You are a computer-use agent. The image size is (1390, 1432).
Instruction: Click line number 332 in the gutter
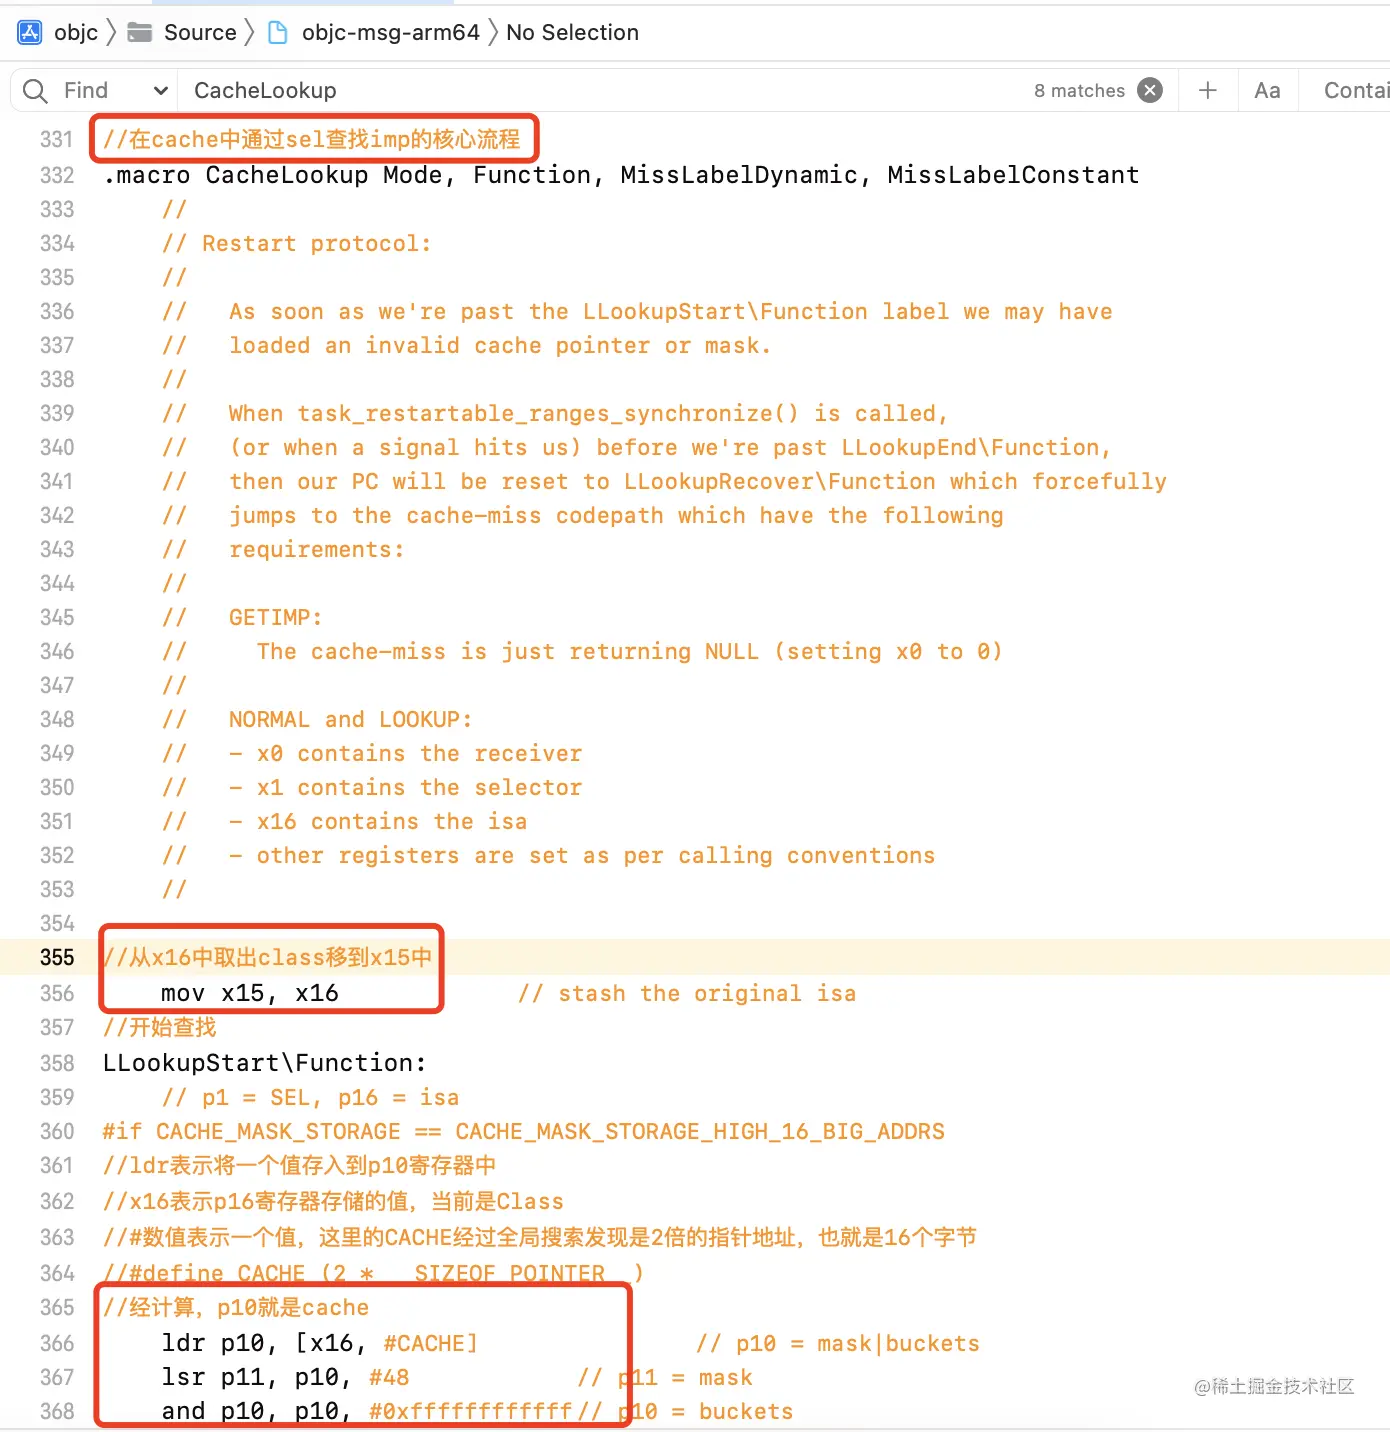pos(57,175)
